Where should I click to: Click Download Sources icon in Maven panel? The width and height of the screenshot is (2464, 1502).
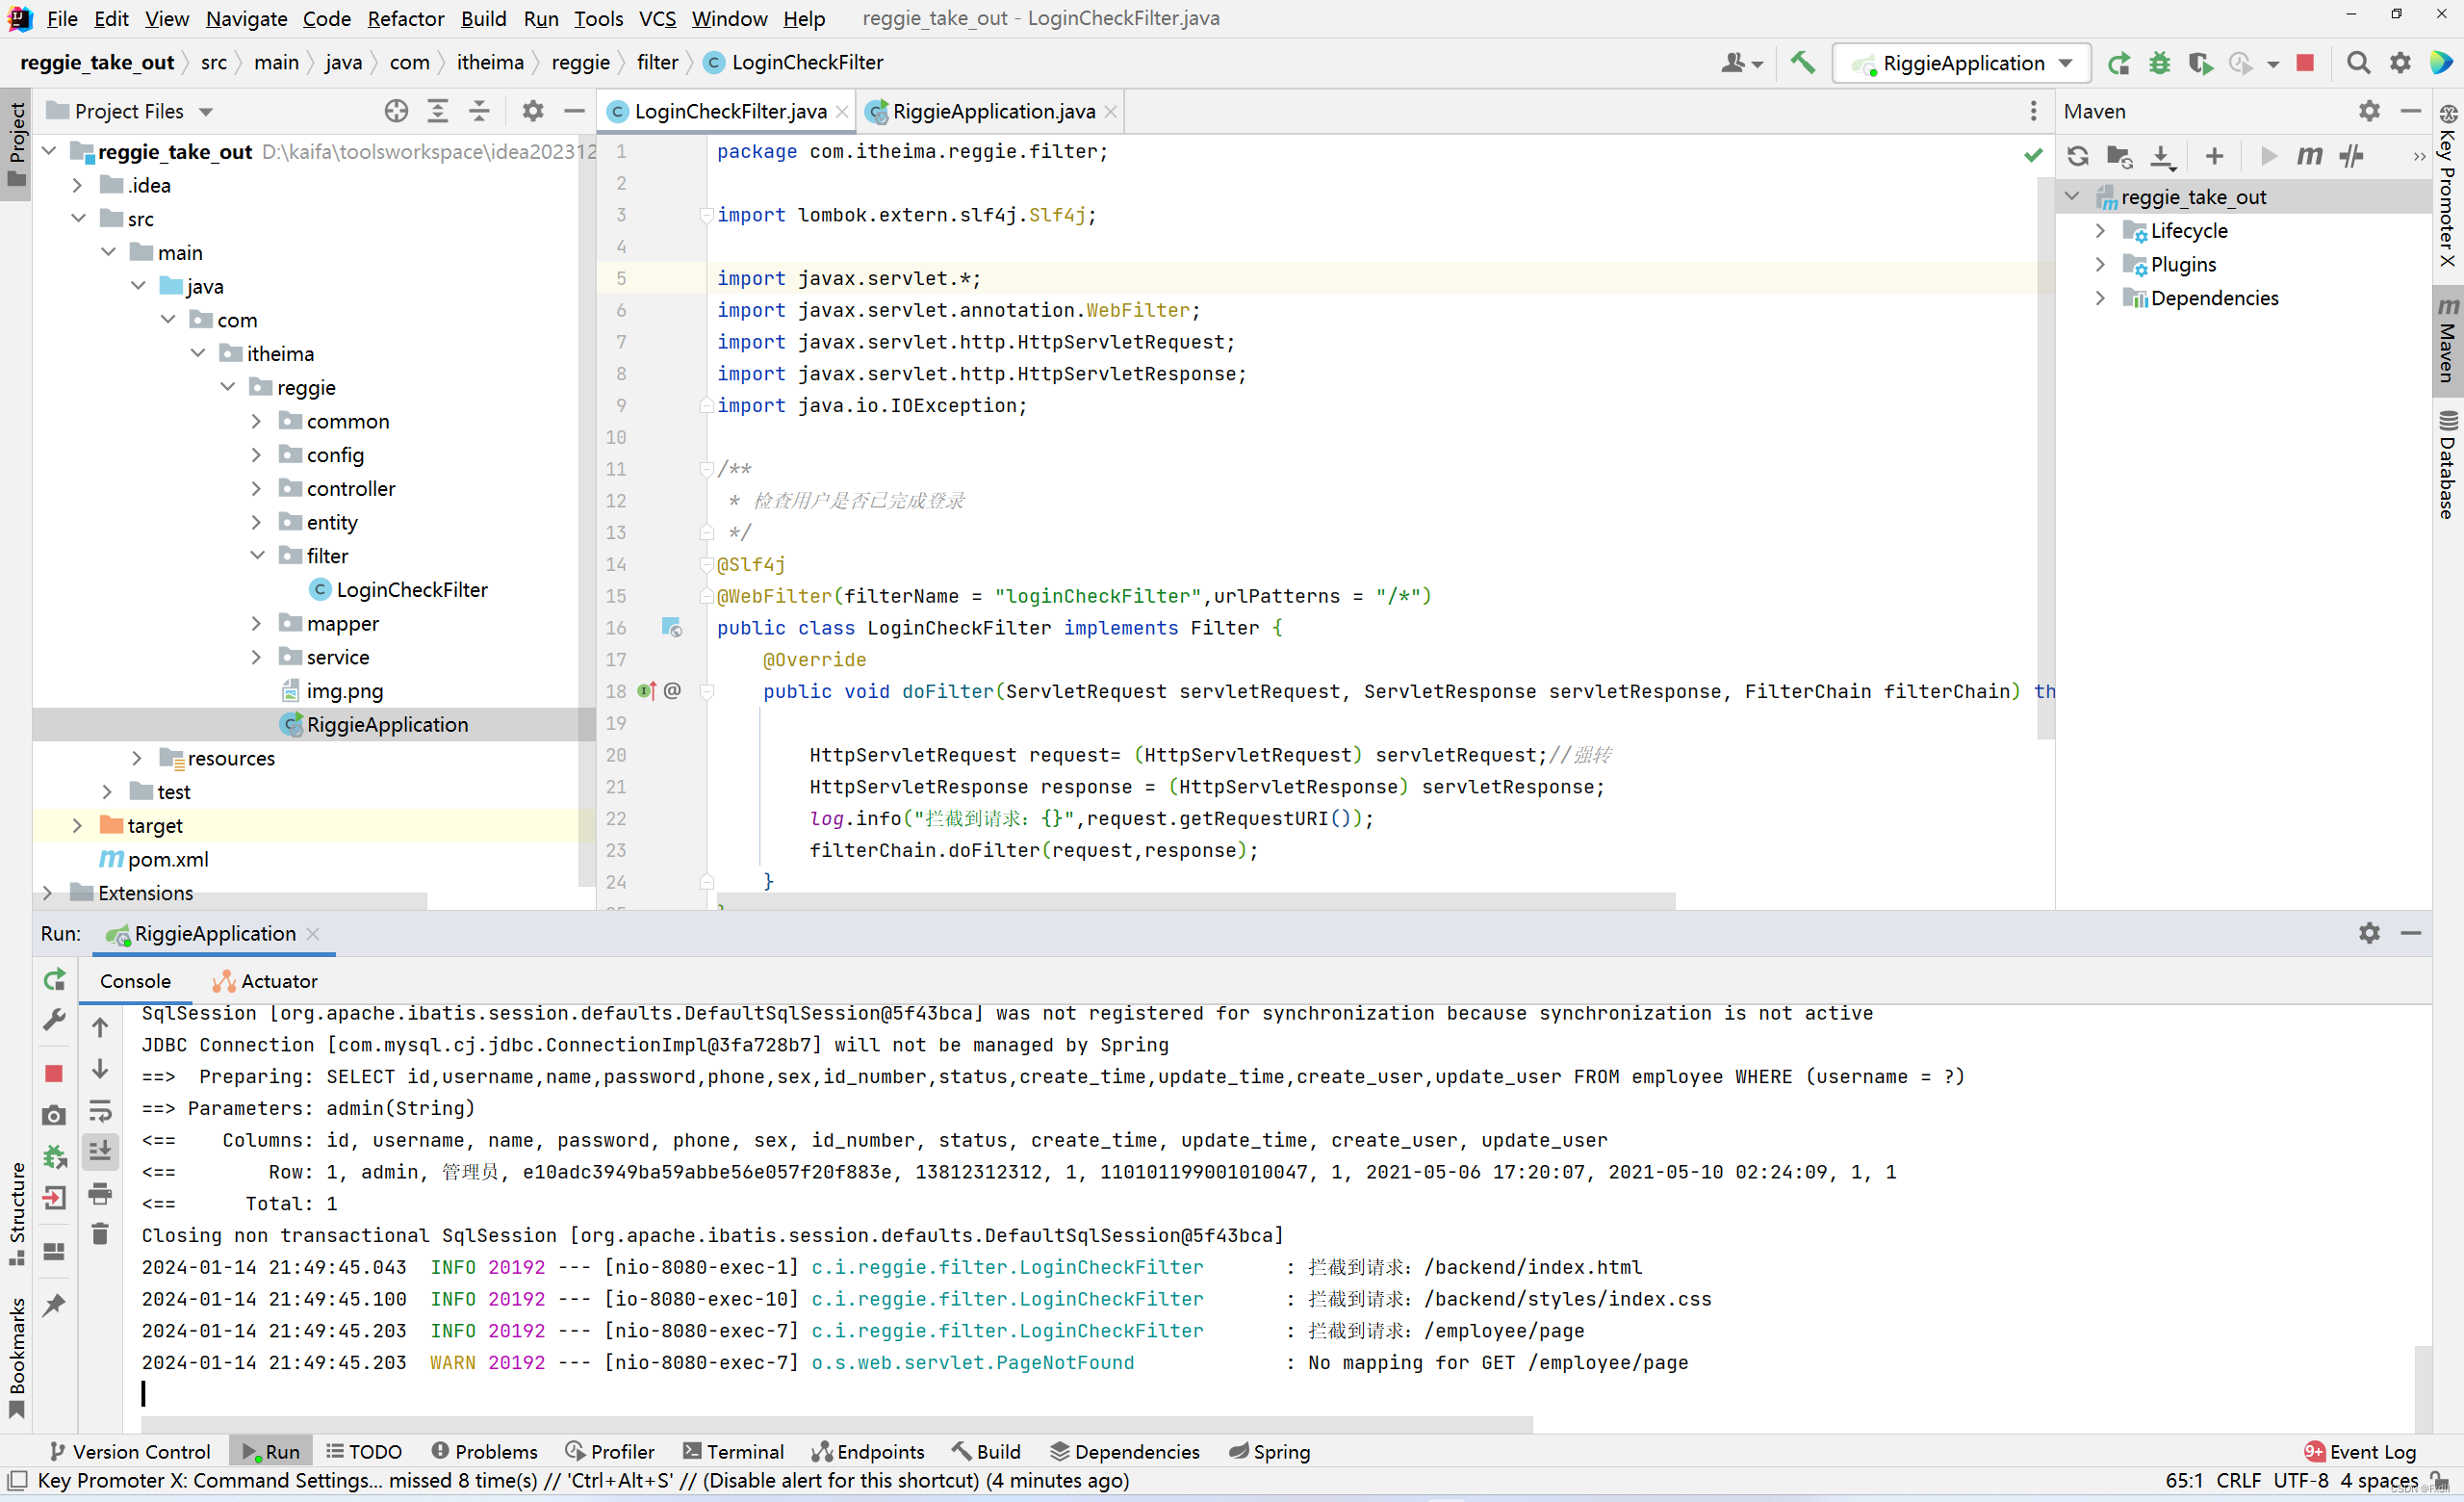(x=2161, y=156)
